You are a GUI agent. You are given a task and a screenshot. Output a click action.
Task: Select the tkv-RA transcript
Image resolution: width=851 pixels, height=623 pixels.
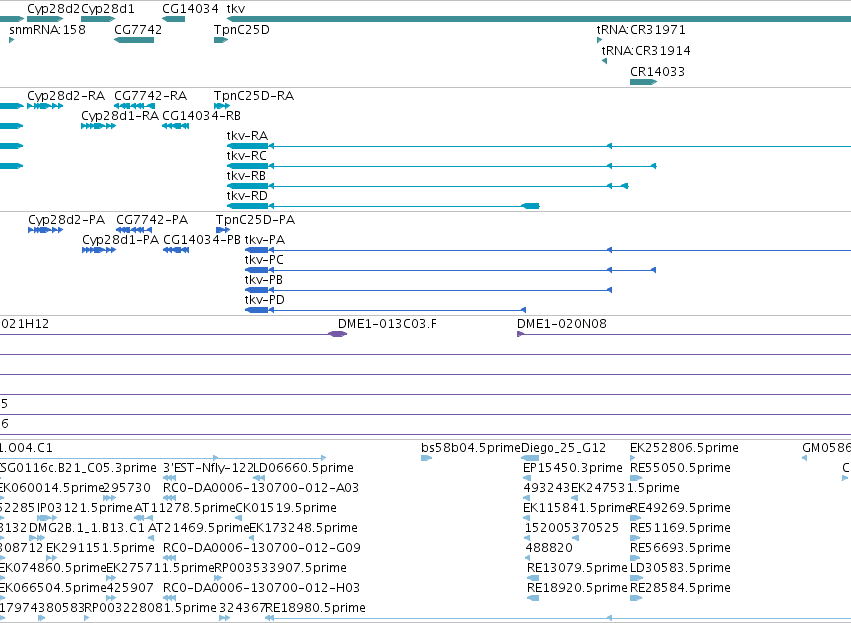[538, 146]
